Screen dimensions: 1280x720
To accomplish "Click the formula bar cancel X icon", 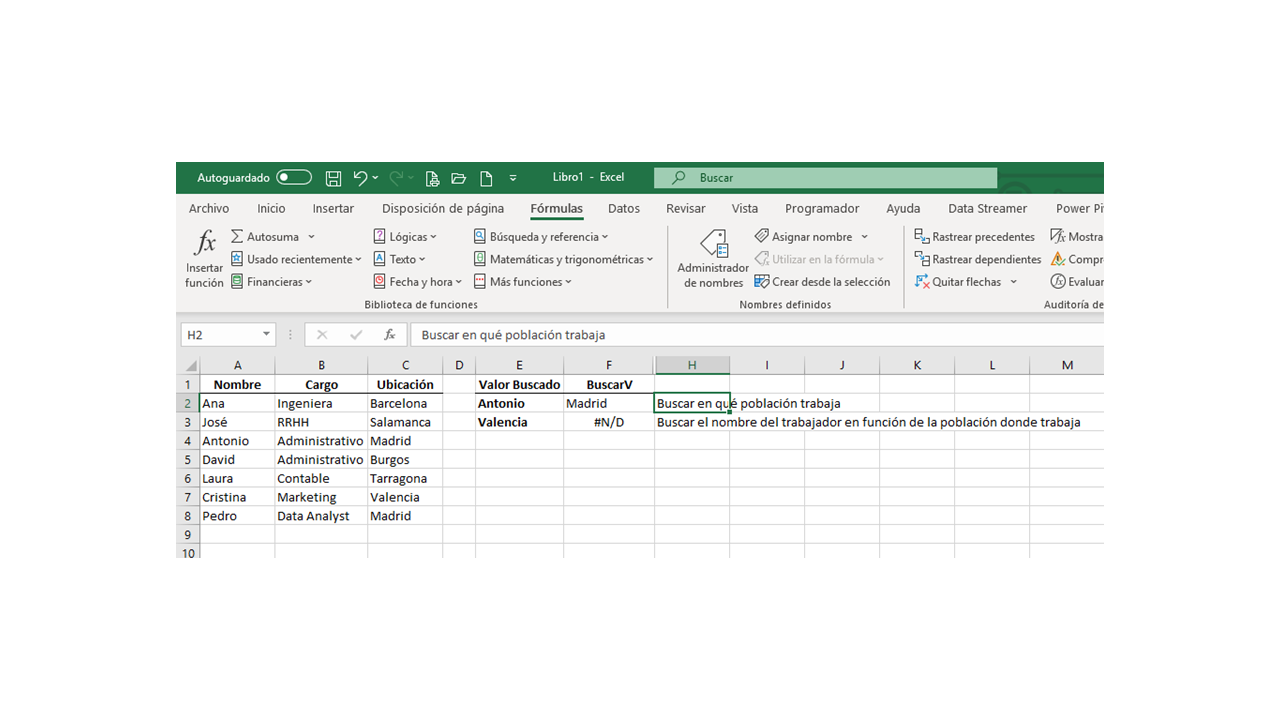I will (x=322, y=335).
